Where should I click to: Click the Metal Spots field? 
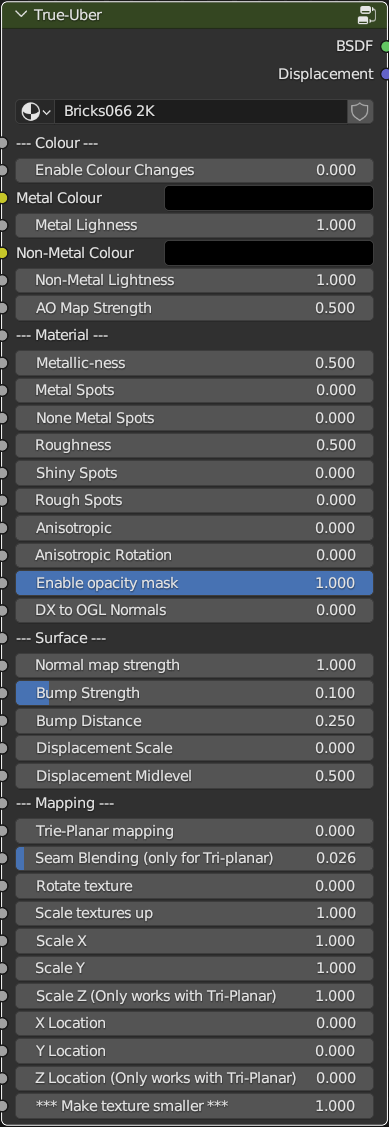(194, 390)
